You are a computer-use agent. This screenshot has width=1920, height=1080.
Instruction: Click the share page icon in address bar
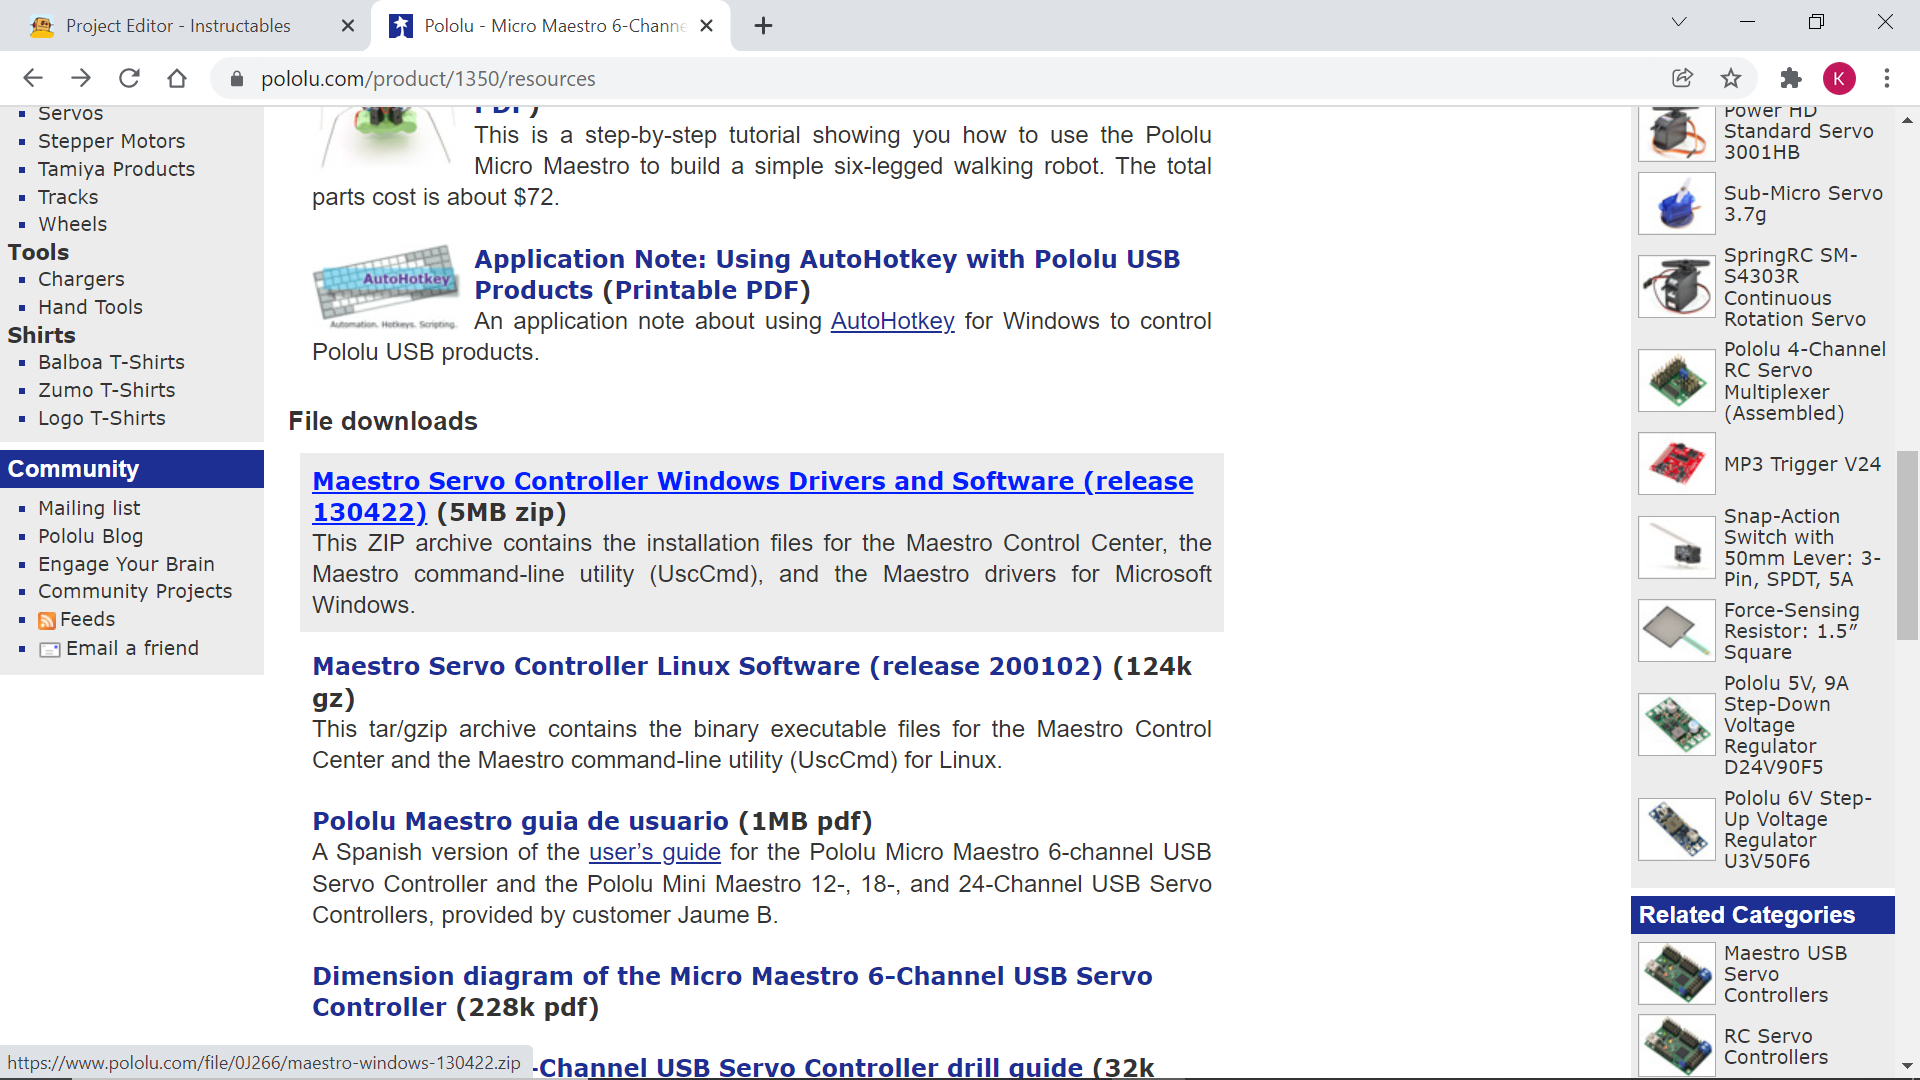pyautogui.click(x=1682, y=78)
